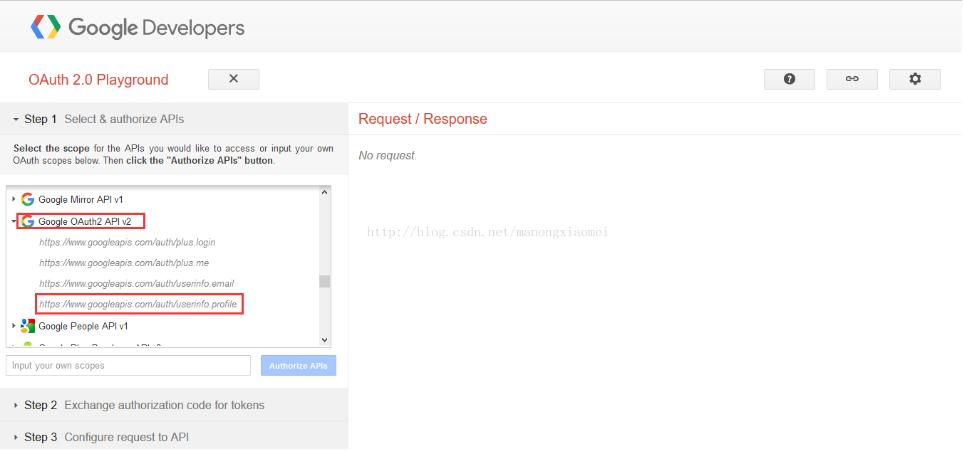
Task: Select the auth/plus.me scope
Action: click(x=124, y=263)
